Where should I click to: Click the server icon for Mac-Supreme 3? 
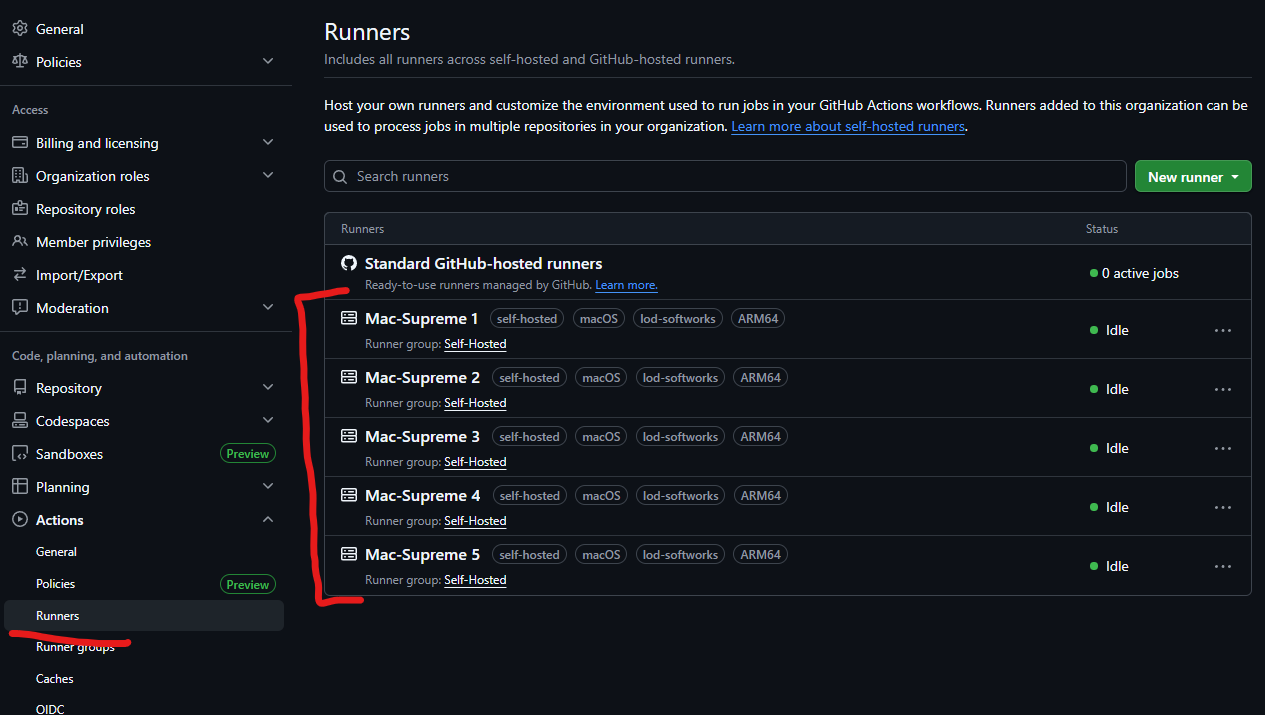[349, 437]
